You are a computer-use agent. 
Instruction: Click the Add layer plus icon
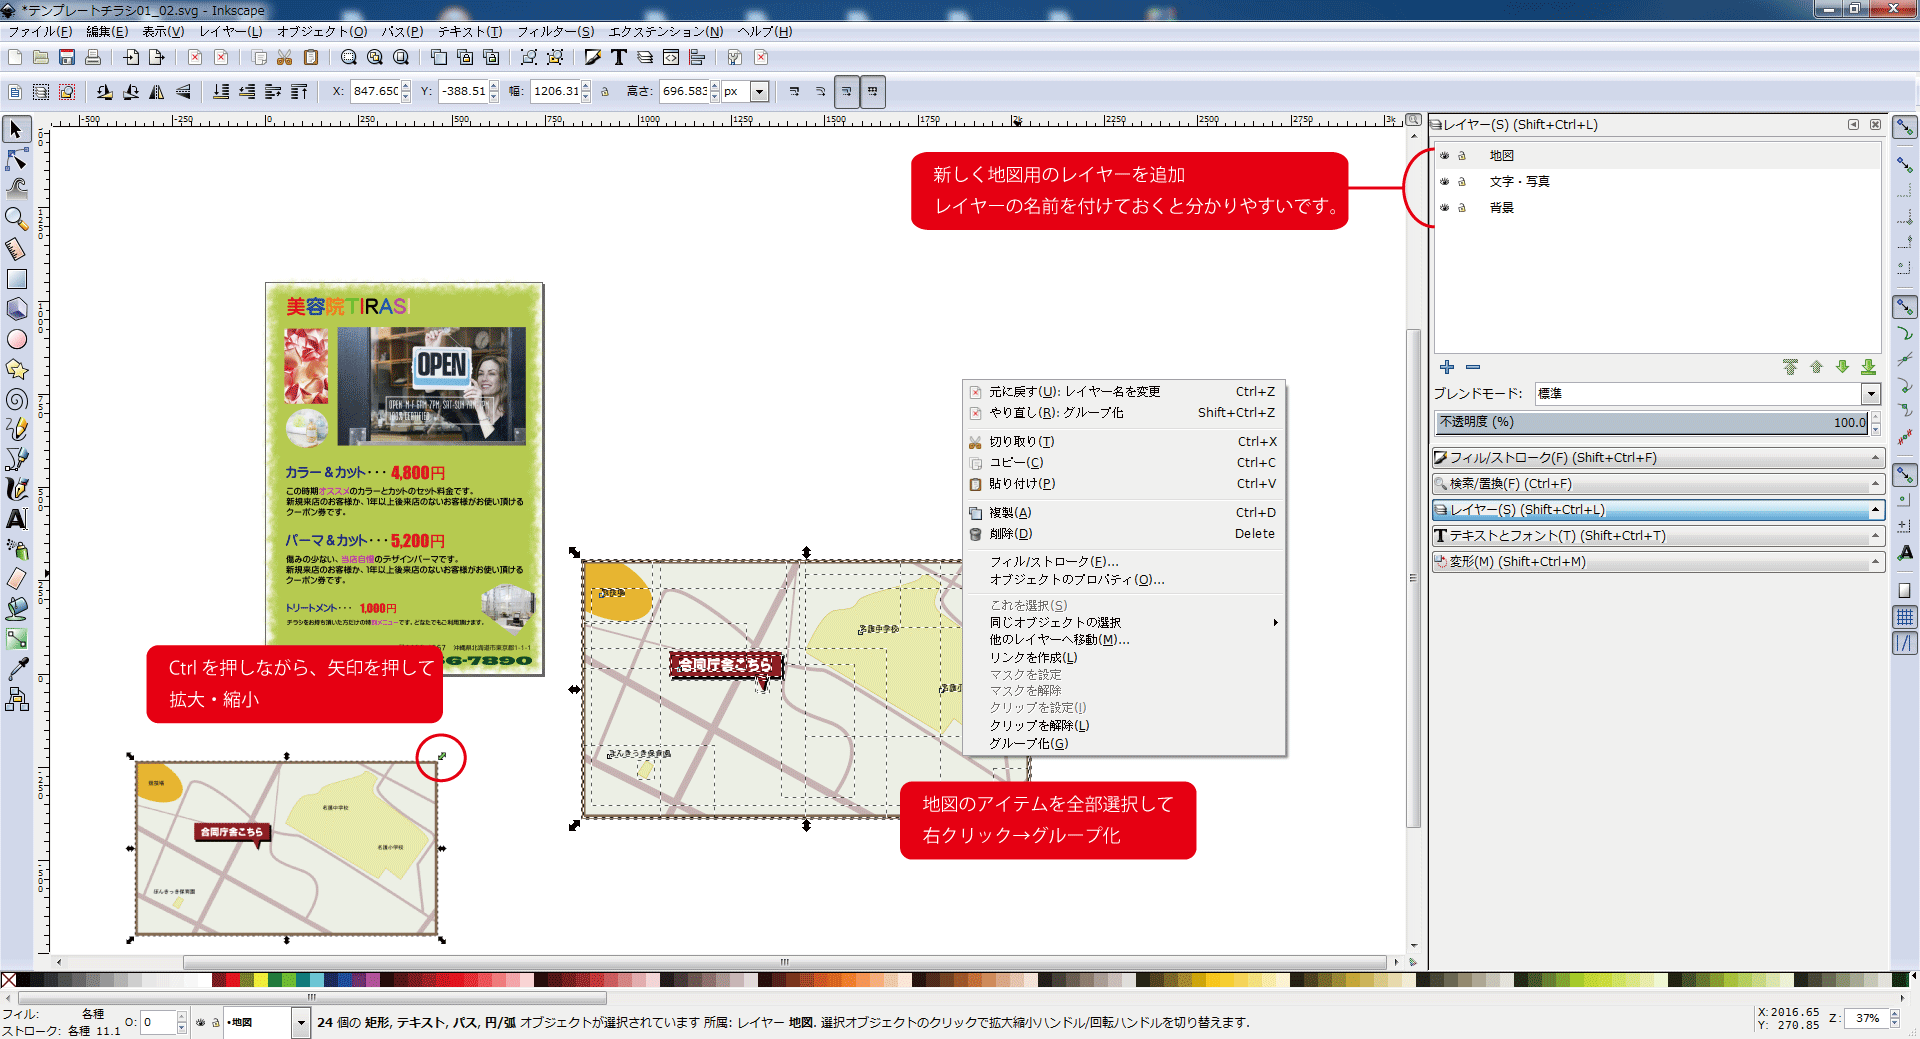(1446, 367)
